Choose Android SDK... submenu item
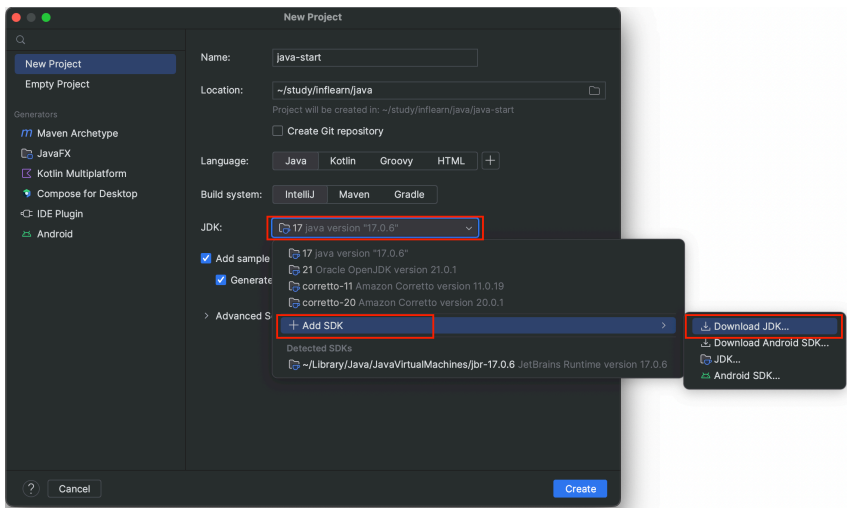 click(x=765, y=376)
